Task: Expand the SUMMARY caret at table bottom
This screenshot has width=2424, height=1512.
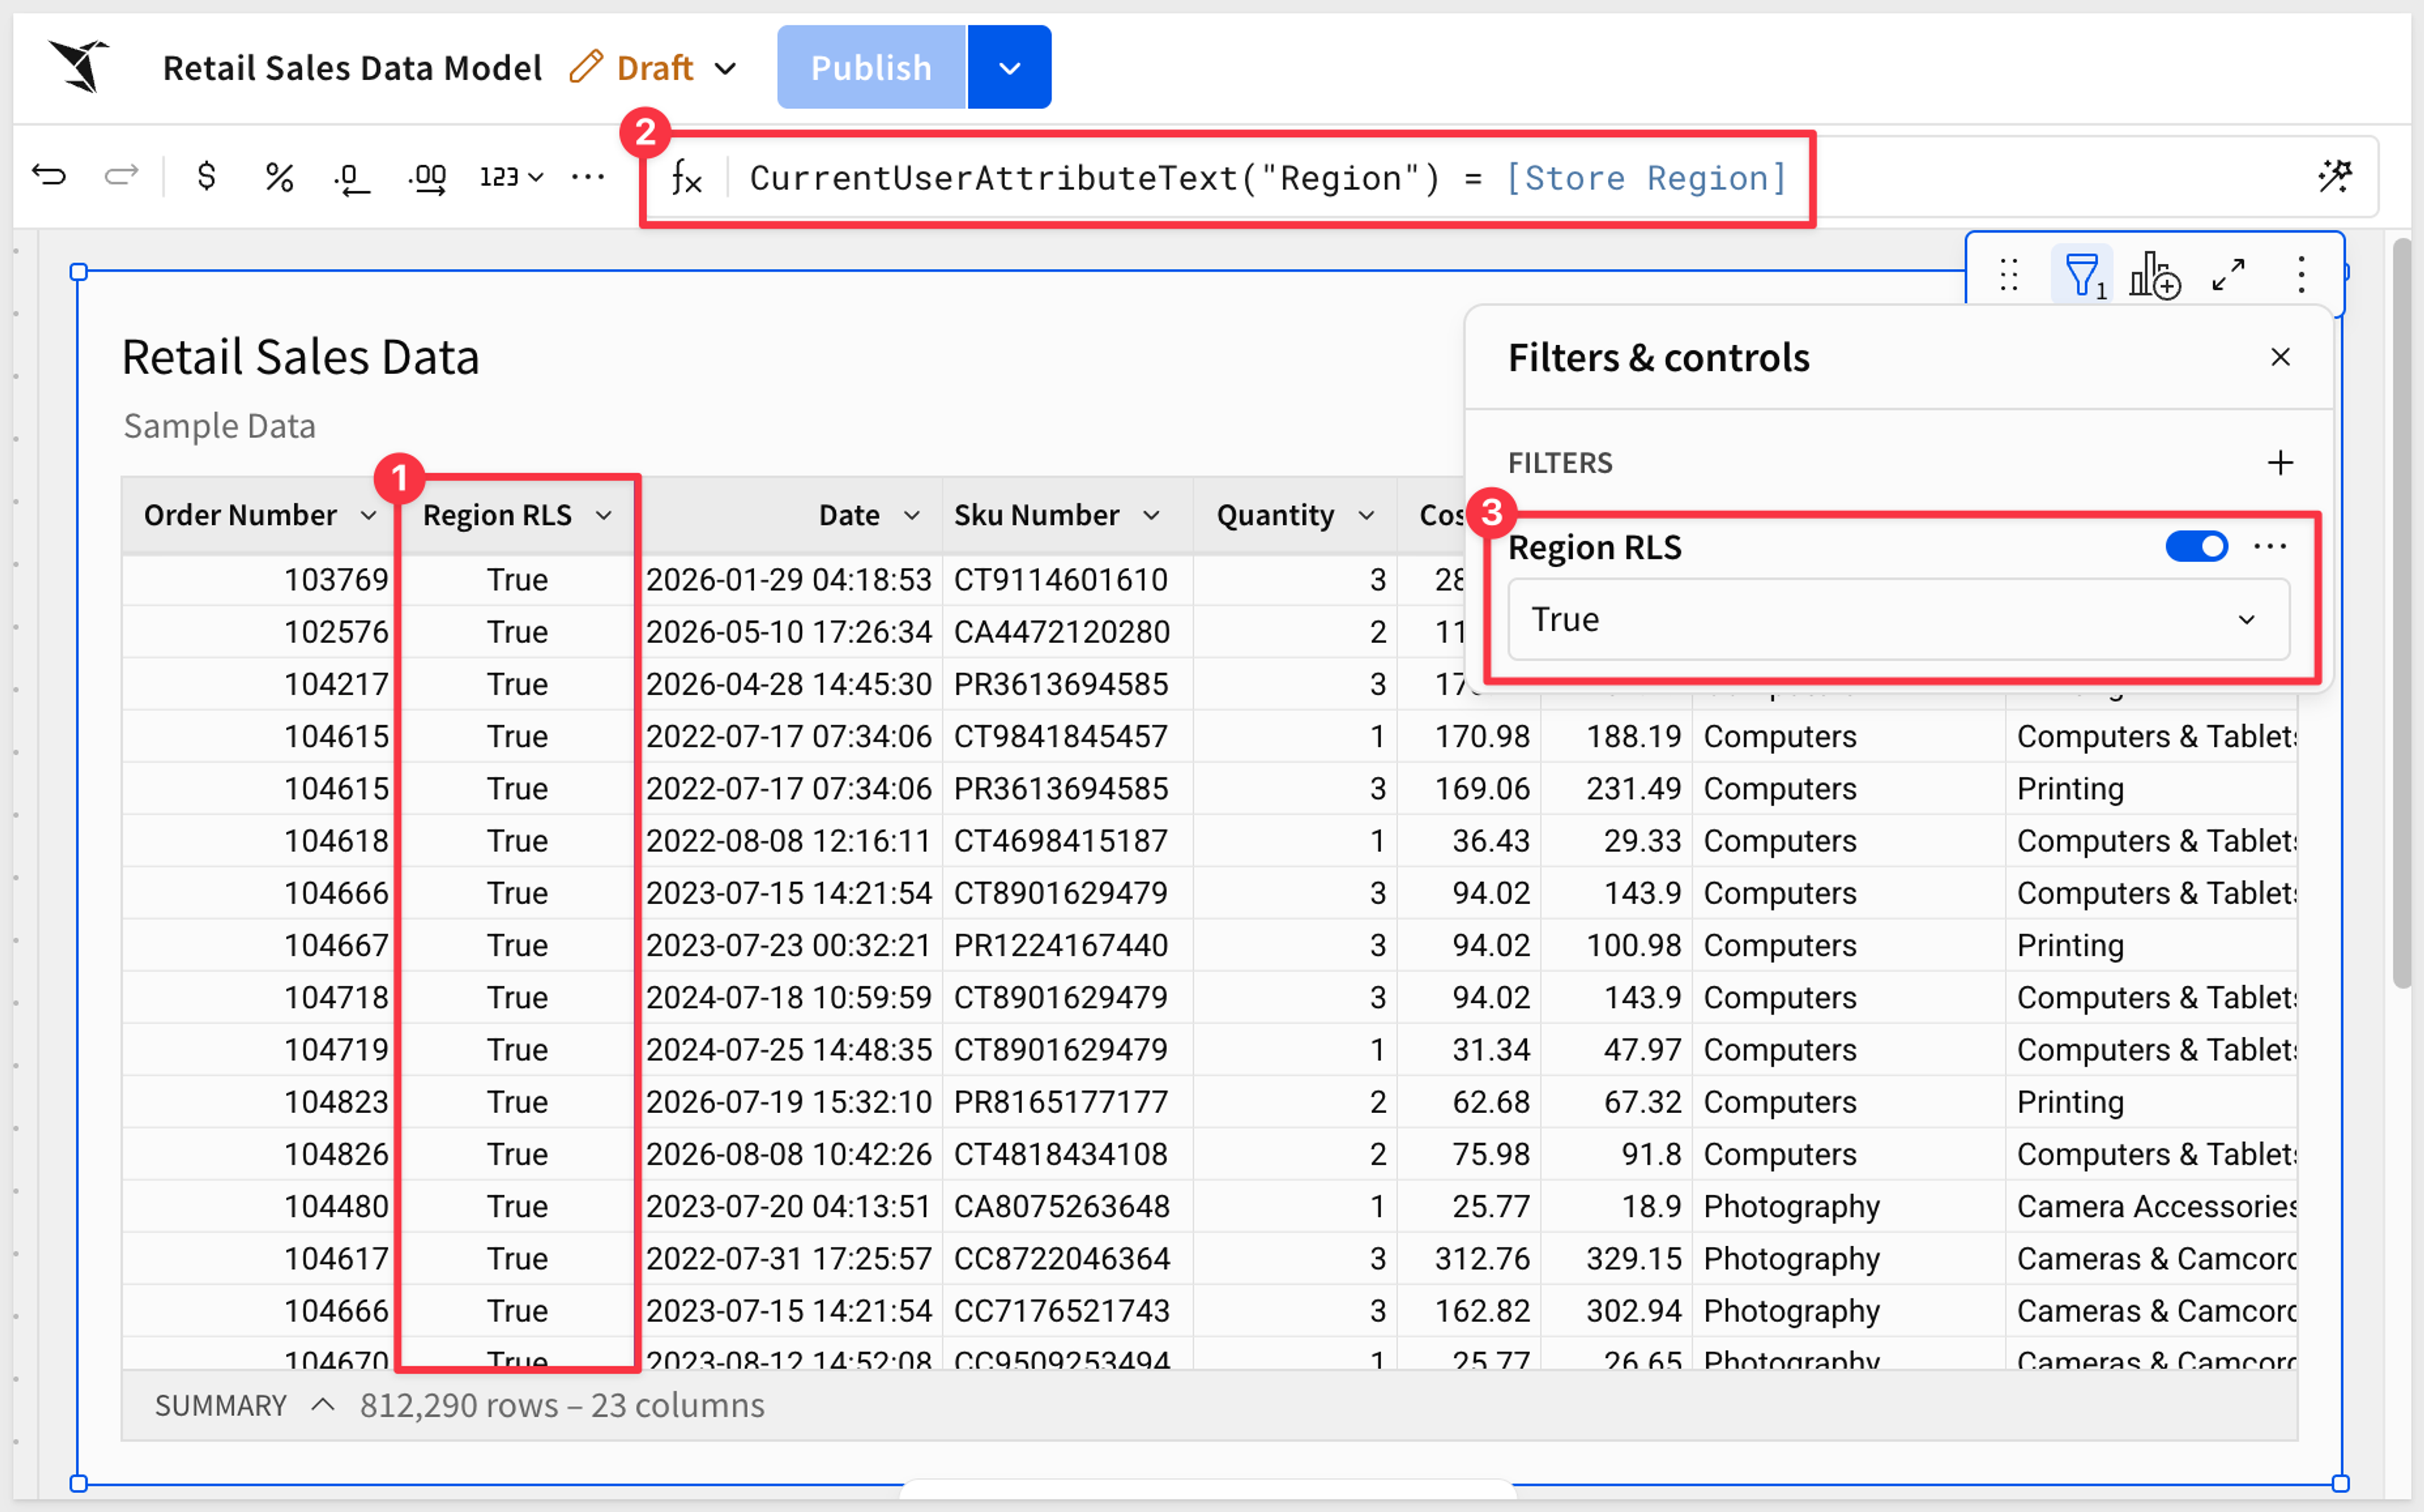Action: (x=322, y=1404)
